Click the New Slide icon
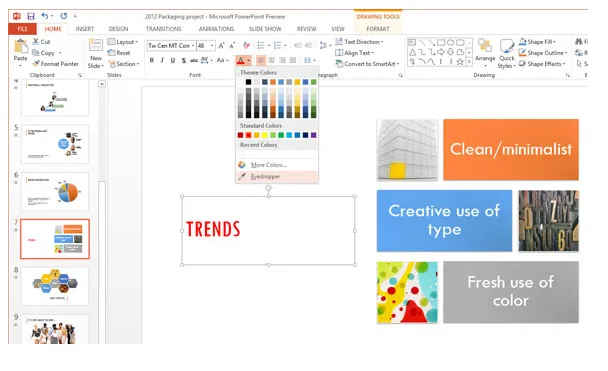The height and width of the screenshot is (371, 608). 95,46
